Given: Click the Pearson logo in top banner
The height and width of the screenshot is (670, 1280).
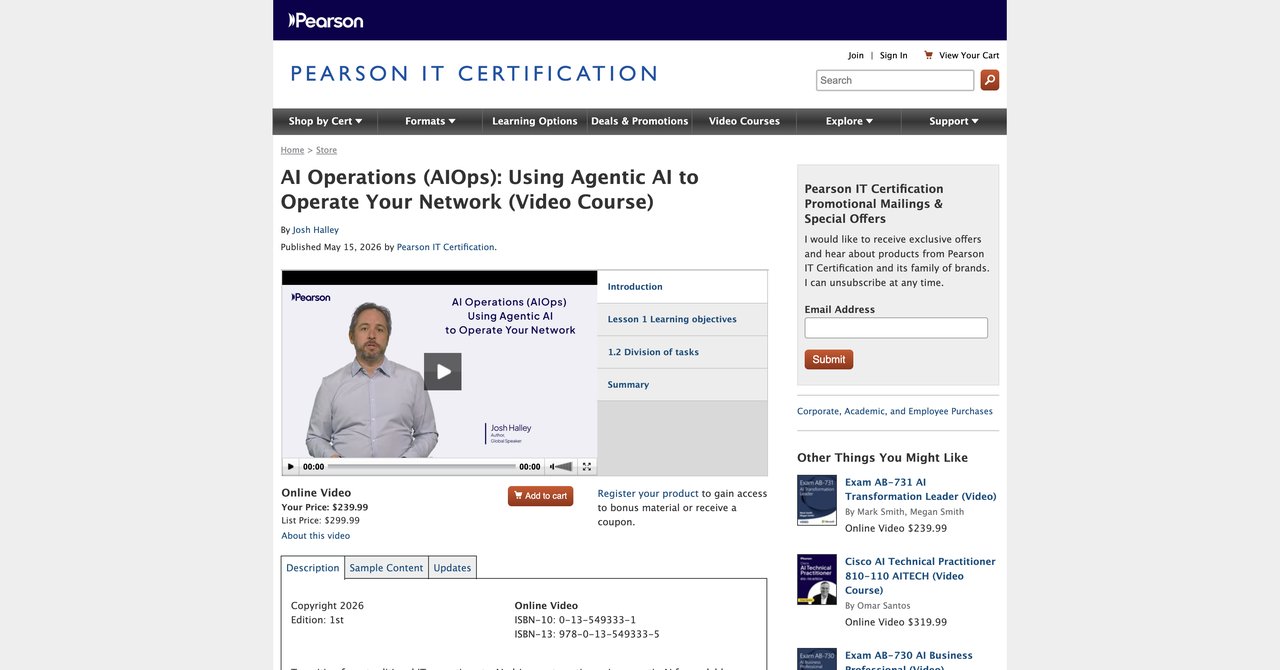Looking at the screenshot, I should (x=326, y=20).
